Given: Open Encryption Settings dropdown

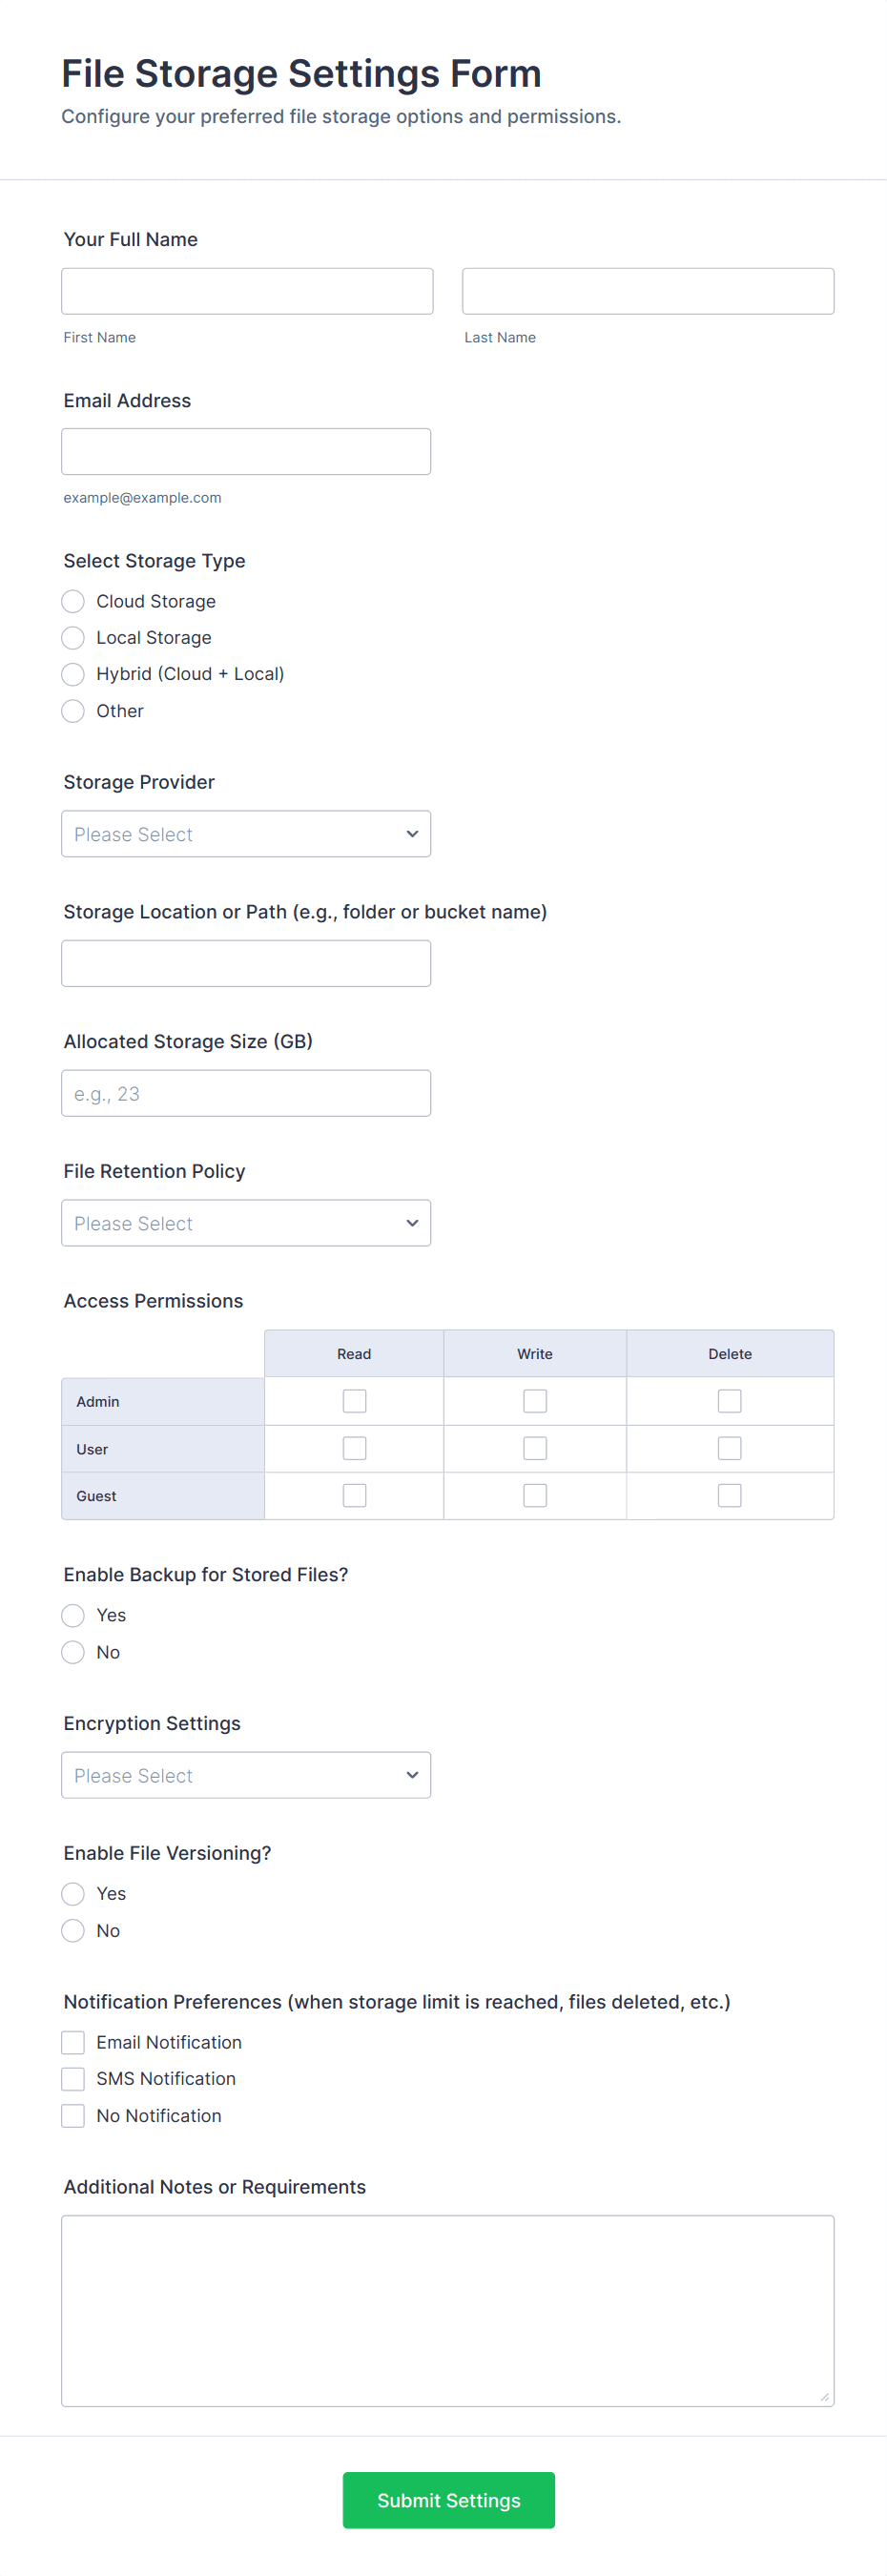Looking at the screenshot, I should tap(246, 1775).
